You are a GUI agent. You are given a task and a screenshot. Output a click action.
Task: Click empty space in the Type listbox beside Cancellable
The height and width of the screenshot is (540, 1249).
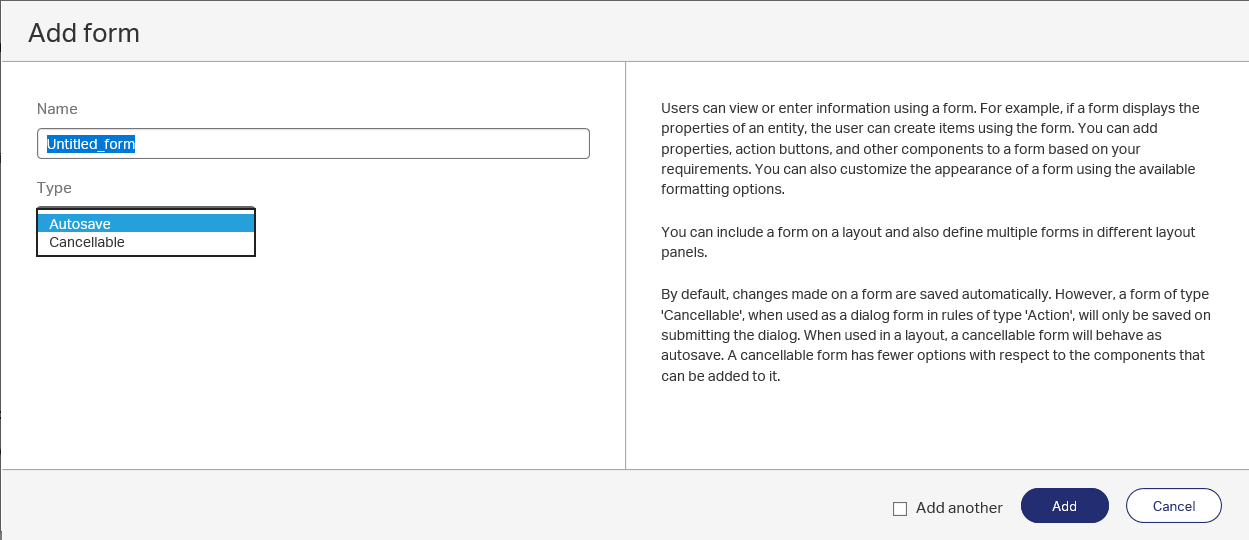[190, 242]
